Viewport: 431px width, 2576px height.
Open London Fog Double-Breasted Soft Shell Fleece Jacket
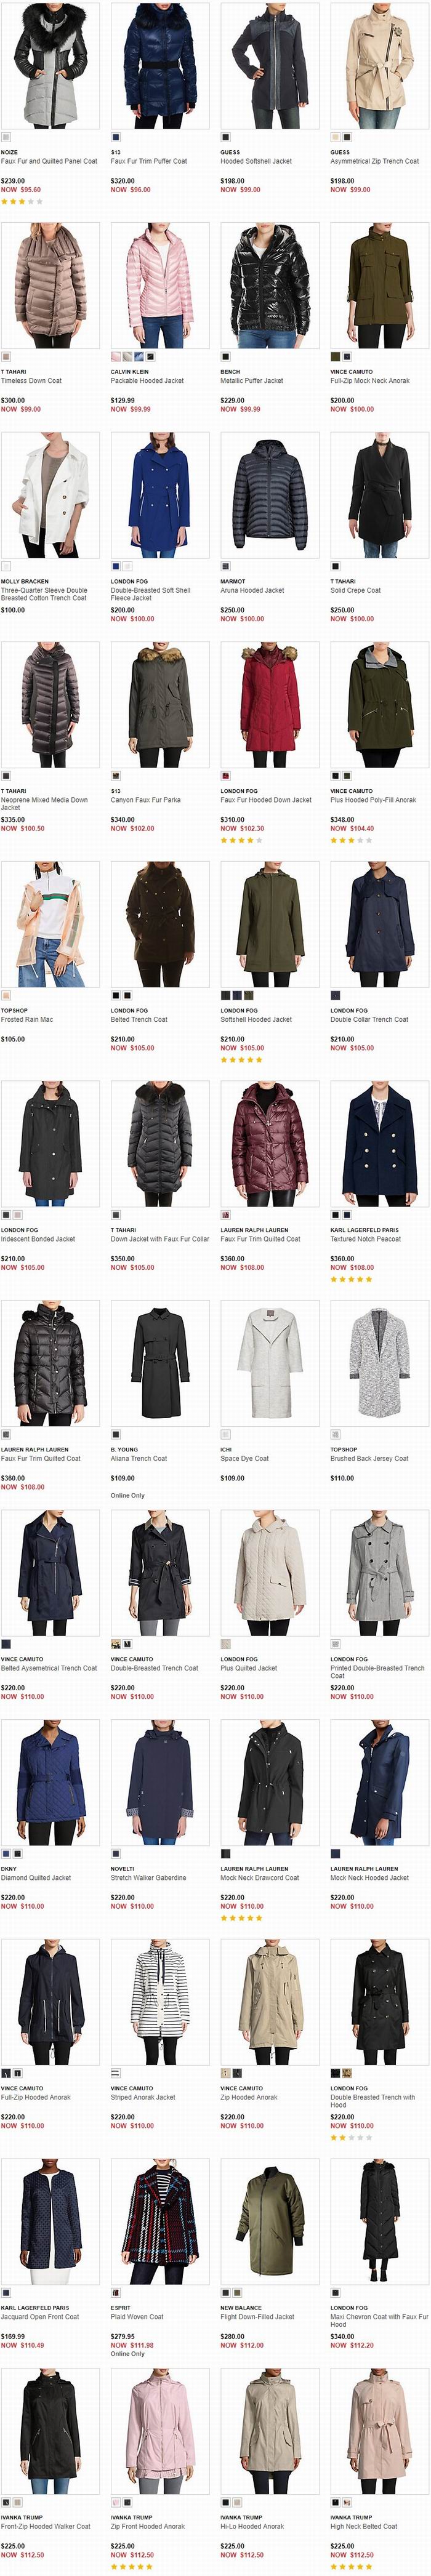pos(150,594)
